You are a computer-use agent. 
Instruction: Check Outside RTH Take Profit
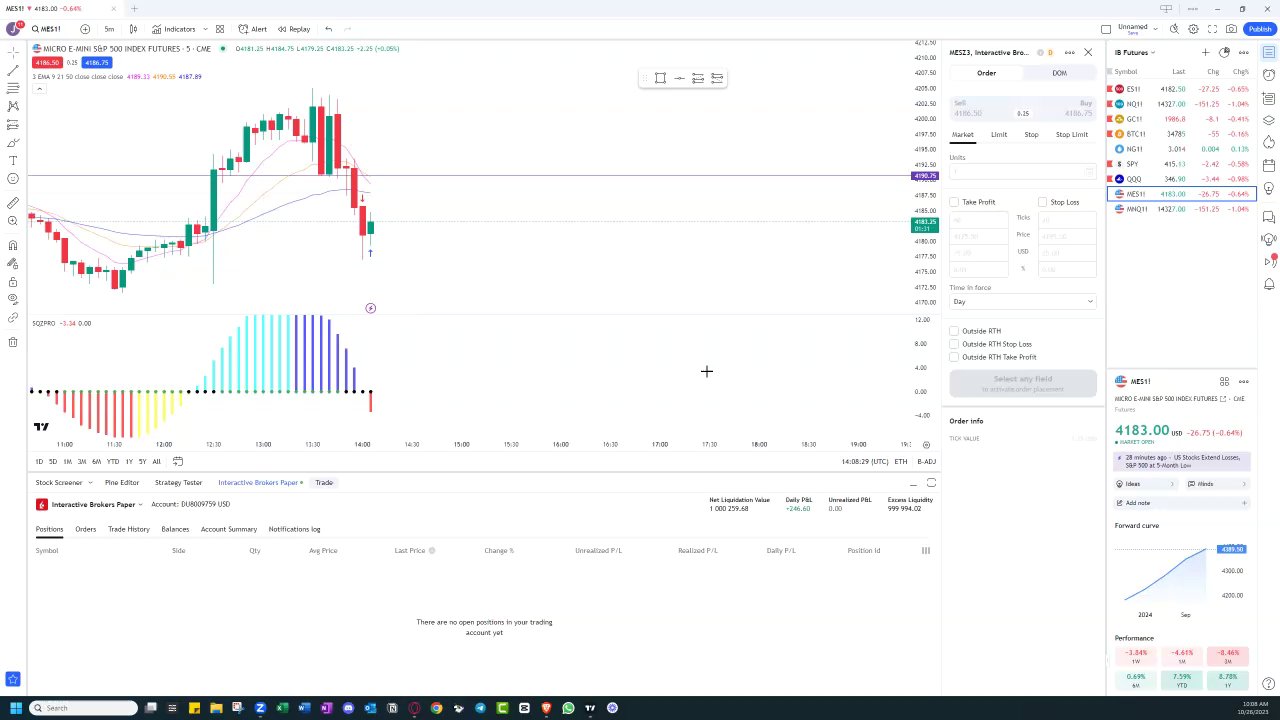point(954,357)
